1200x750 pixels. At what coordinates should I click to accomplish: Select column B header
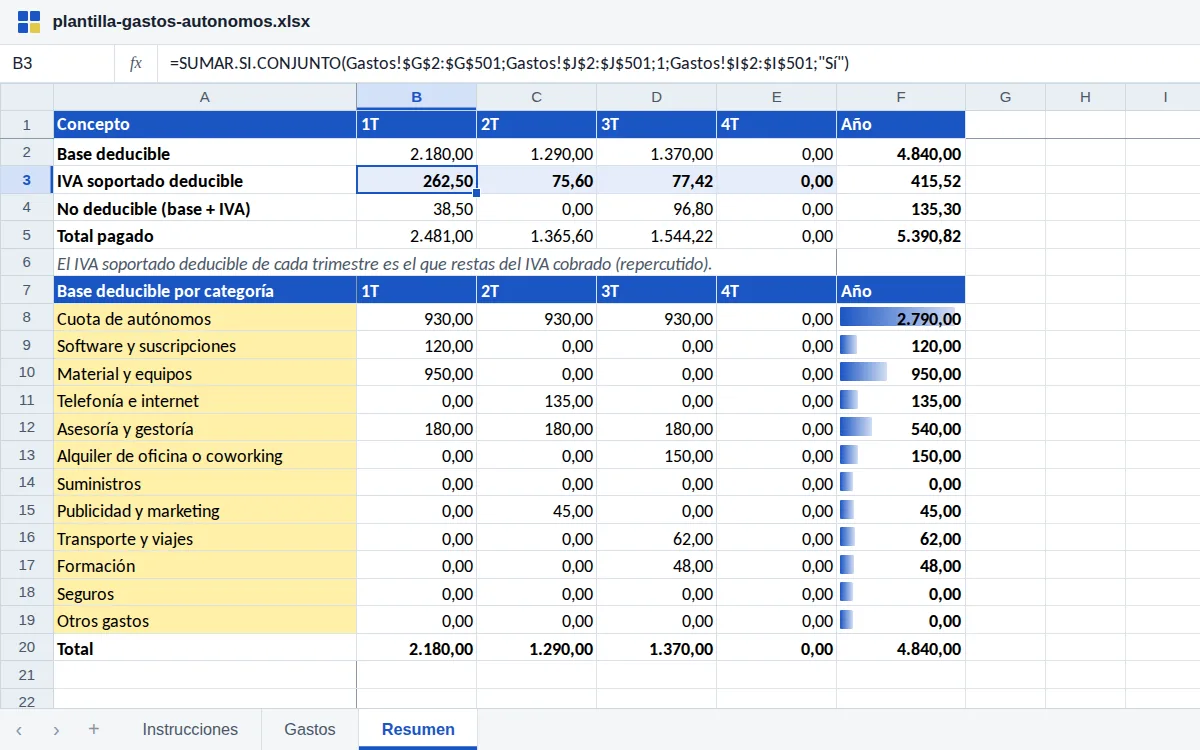coord(416,97)
